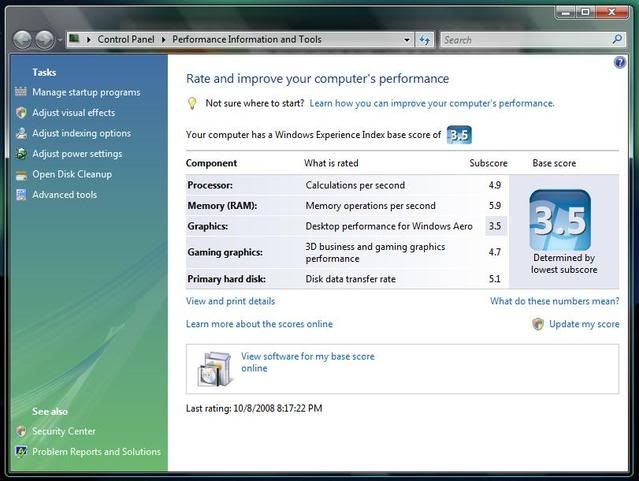Click the Processor subscore 4.9
The height and width of the screenshot is (481, 639).
(495, 185)
